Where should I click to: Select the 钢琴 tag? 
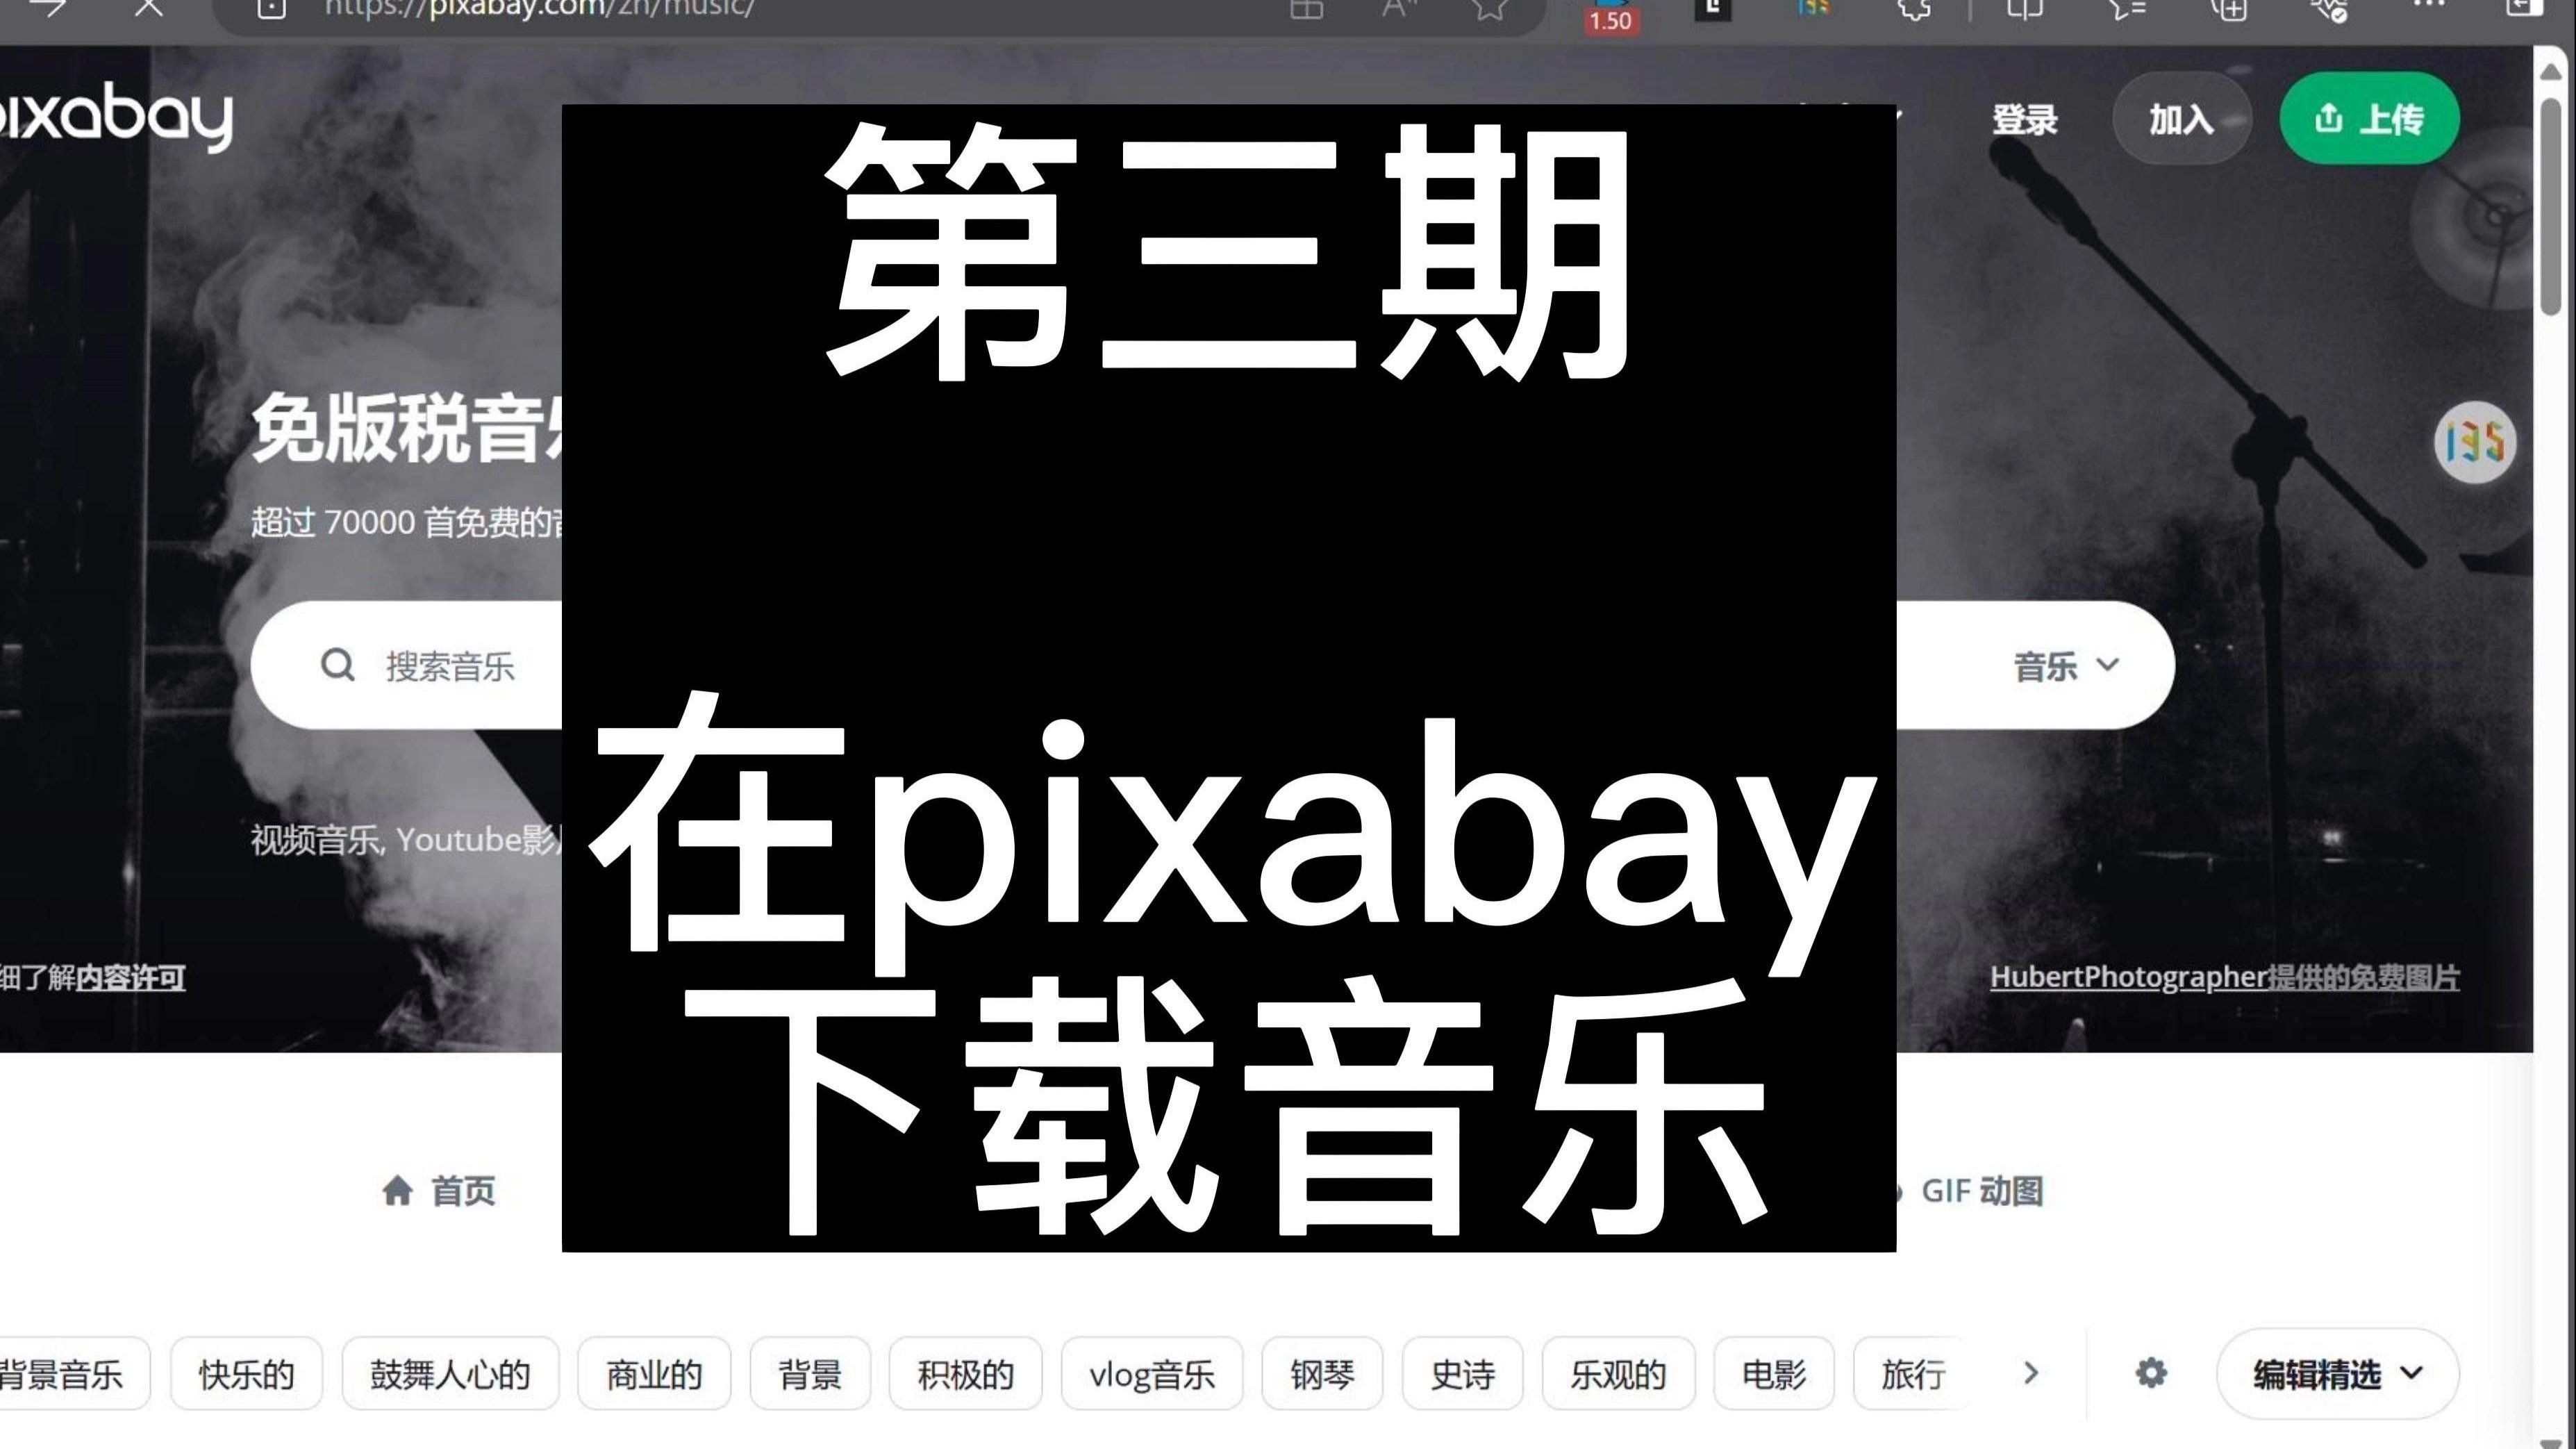tap(1322, 1374)
